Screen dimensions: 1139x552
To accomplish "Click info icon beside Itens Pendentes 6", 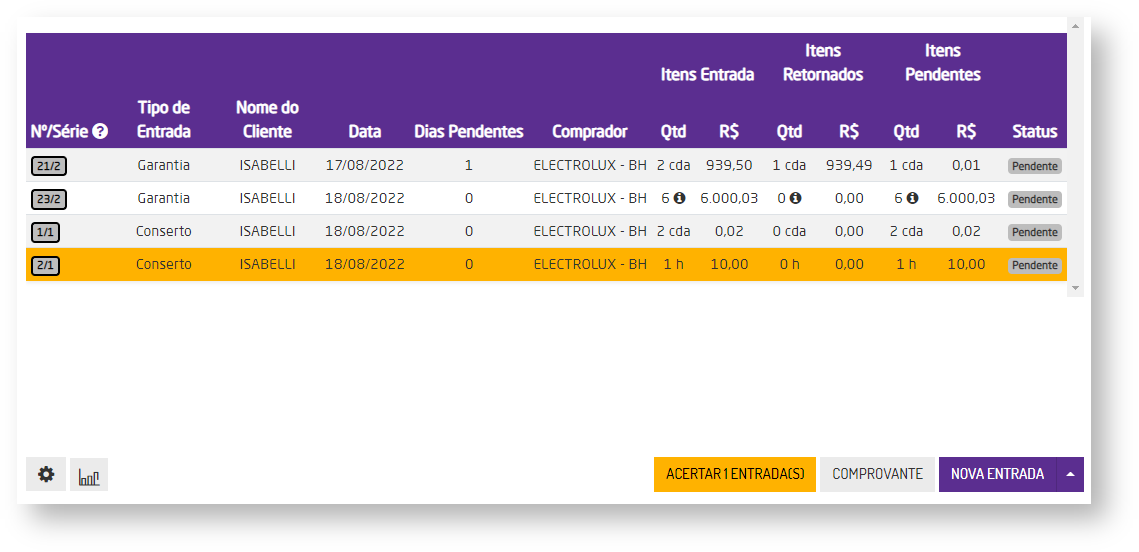I will 912,198.
